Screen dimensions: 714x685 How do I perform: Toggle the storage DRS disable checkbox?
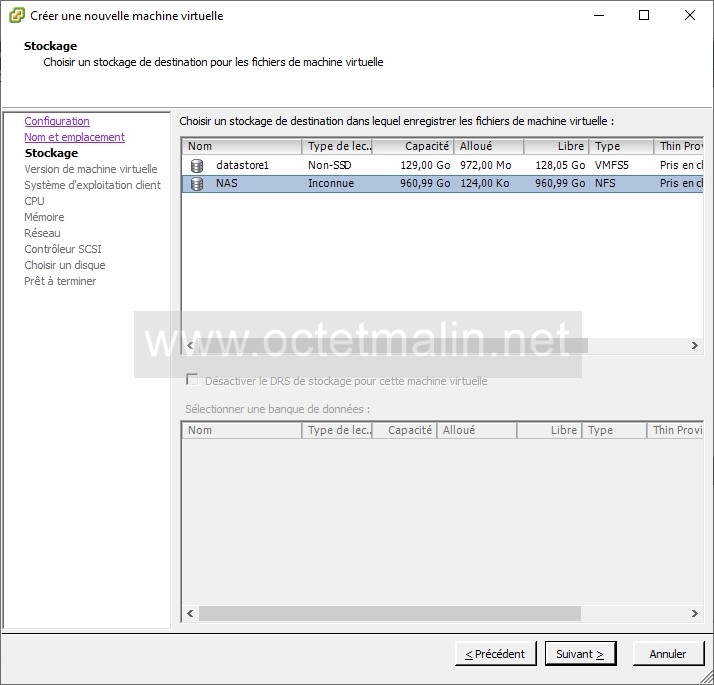(x=192, y=380)
